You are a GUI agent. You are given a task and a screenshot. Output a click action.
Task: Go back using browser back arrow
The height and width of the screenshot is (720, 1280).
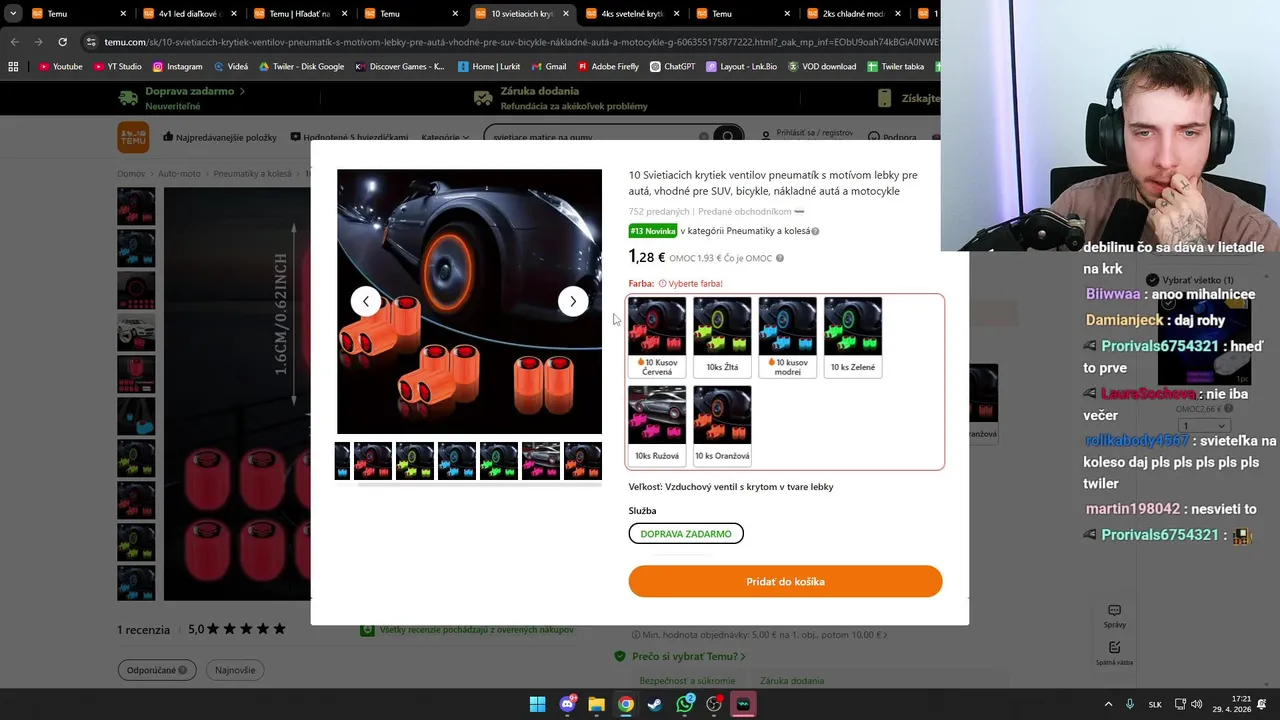[14, 42]
